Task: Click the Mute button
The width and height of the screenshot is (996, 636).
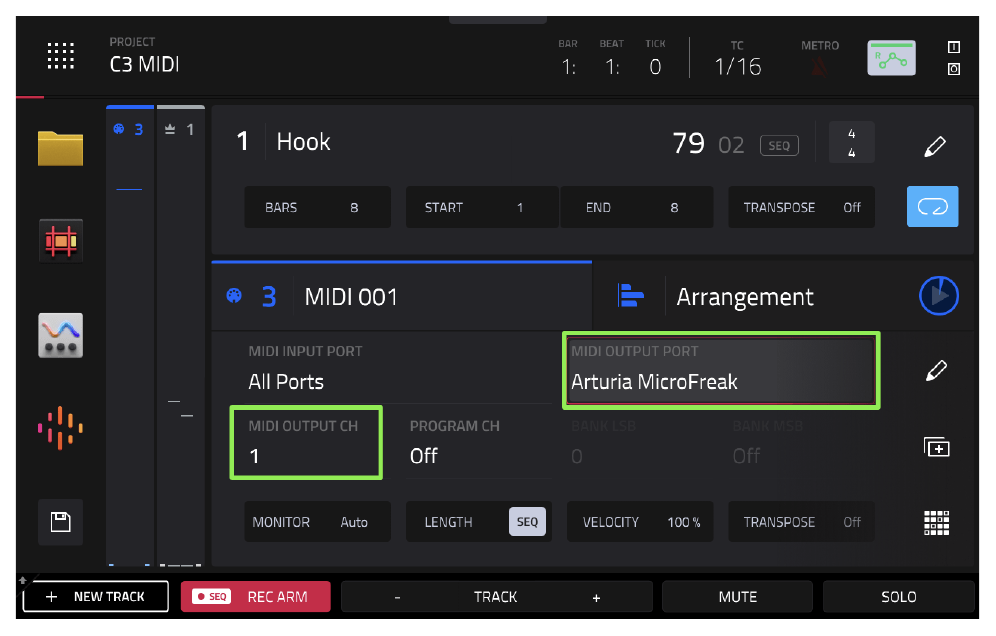Action: (737, 597)
